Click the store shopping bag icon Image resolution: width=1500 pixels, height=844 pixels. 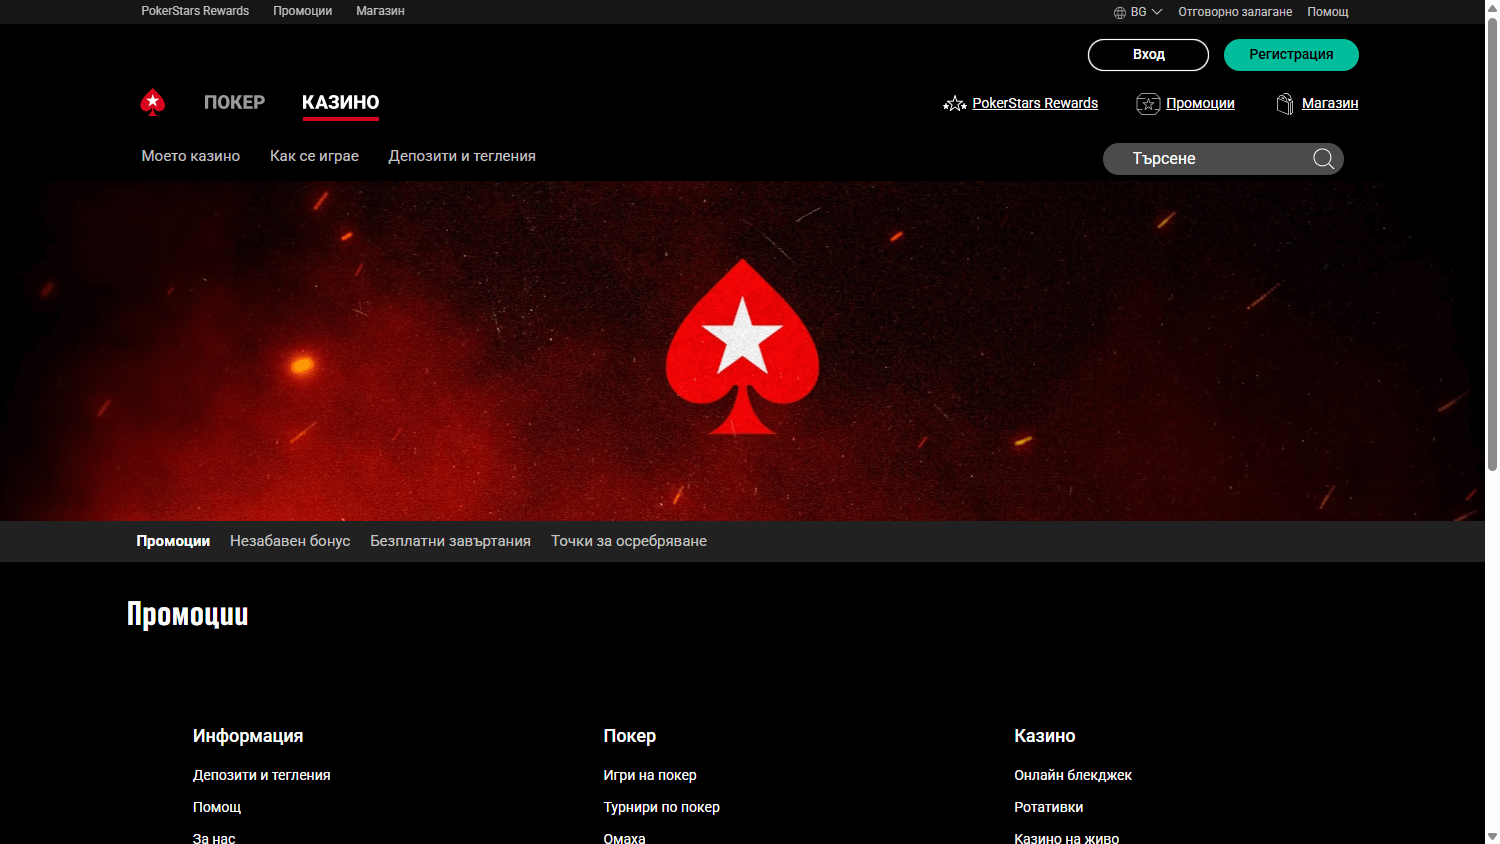tap(1285, 104)
